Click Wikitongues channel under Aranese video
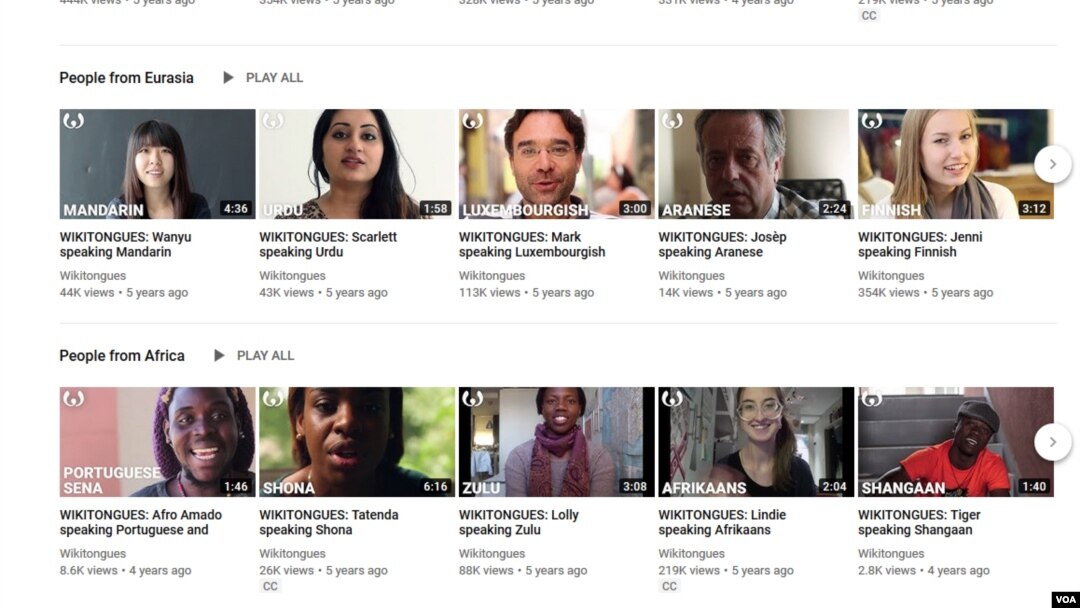The height and width of the screenshot is (608, 1080). pos(691,275)
